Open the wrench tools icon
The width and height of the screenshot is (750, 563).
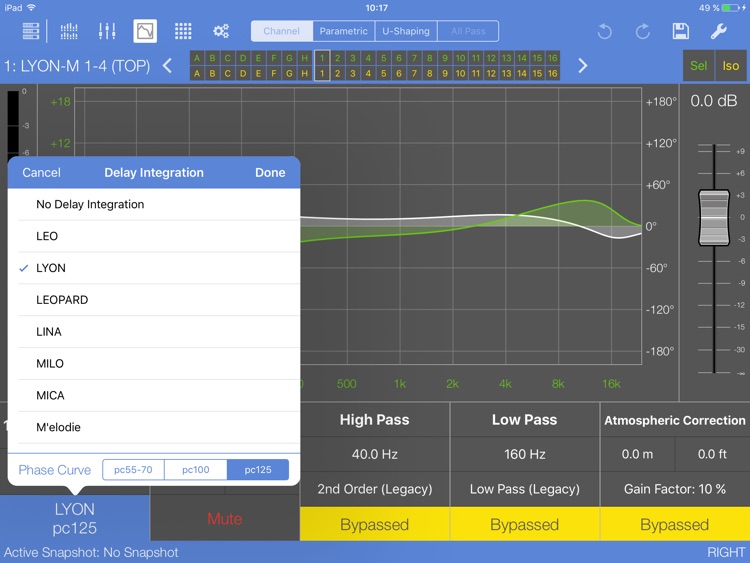tap(718, 31)
